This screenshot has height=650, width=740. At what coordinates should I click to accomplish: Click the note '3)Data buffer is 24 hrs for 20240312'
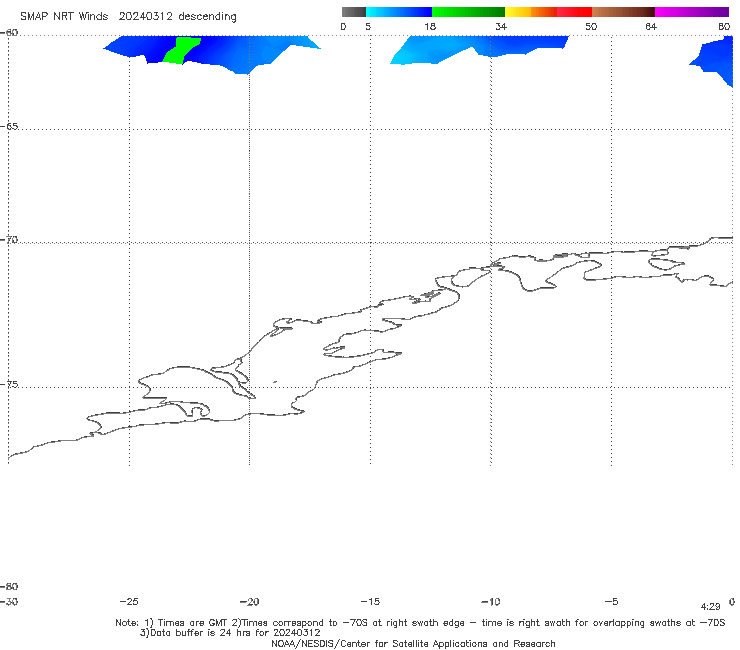click(x=230, y=633)
